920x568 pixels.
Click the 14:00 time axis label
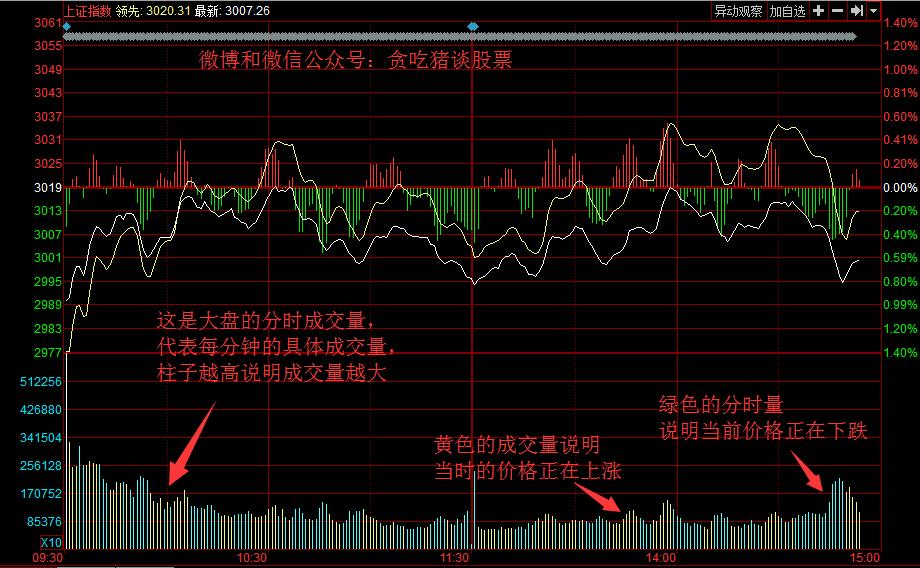coord(661,557)
